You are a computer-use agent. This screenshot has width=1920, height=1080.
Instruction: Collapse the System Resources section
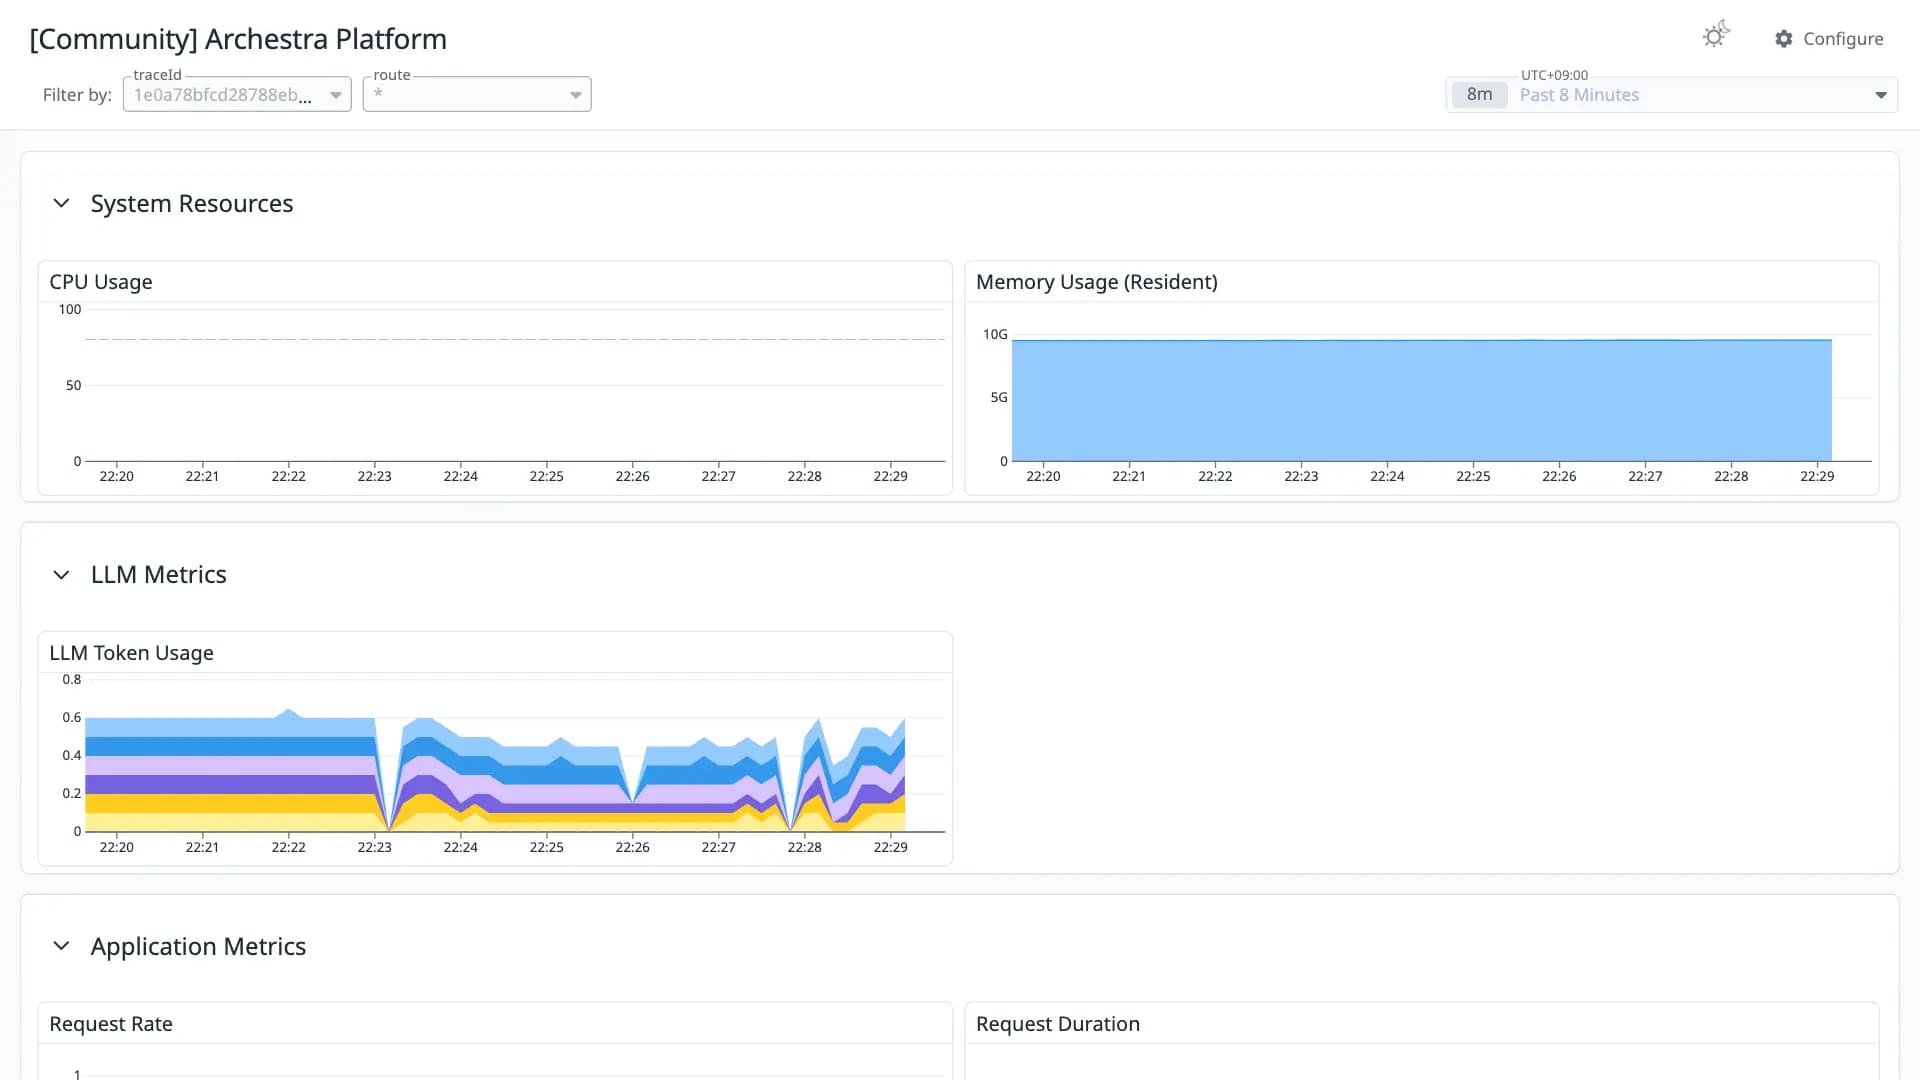pos(61,203)
